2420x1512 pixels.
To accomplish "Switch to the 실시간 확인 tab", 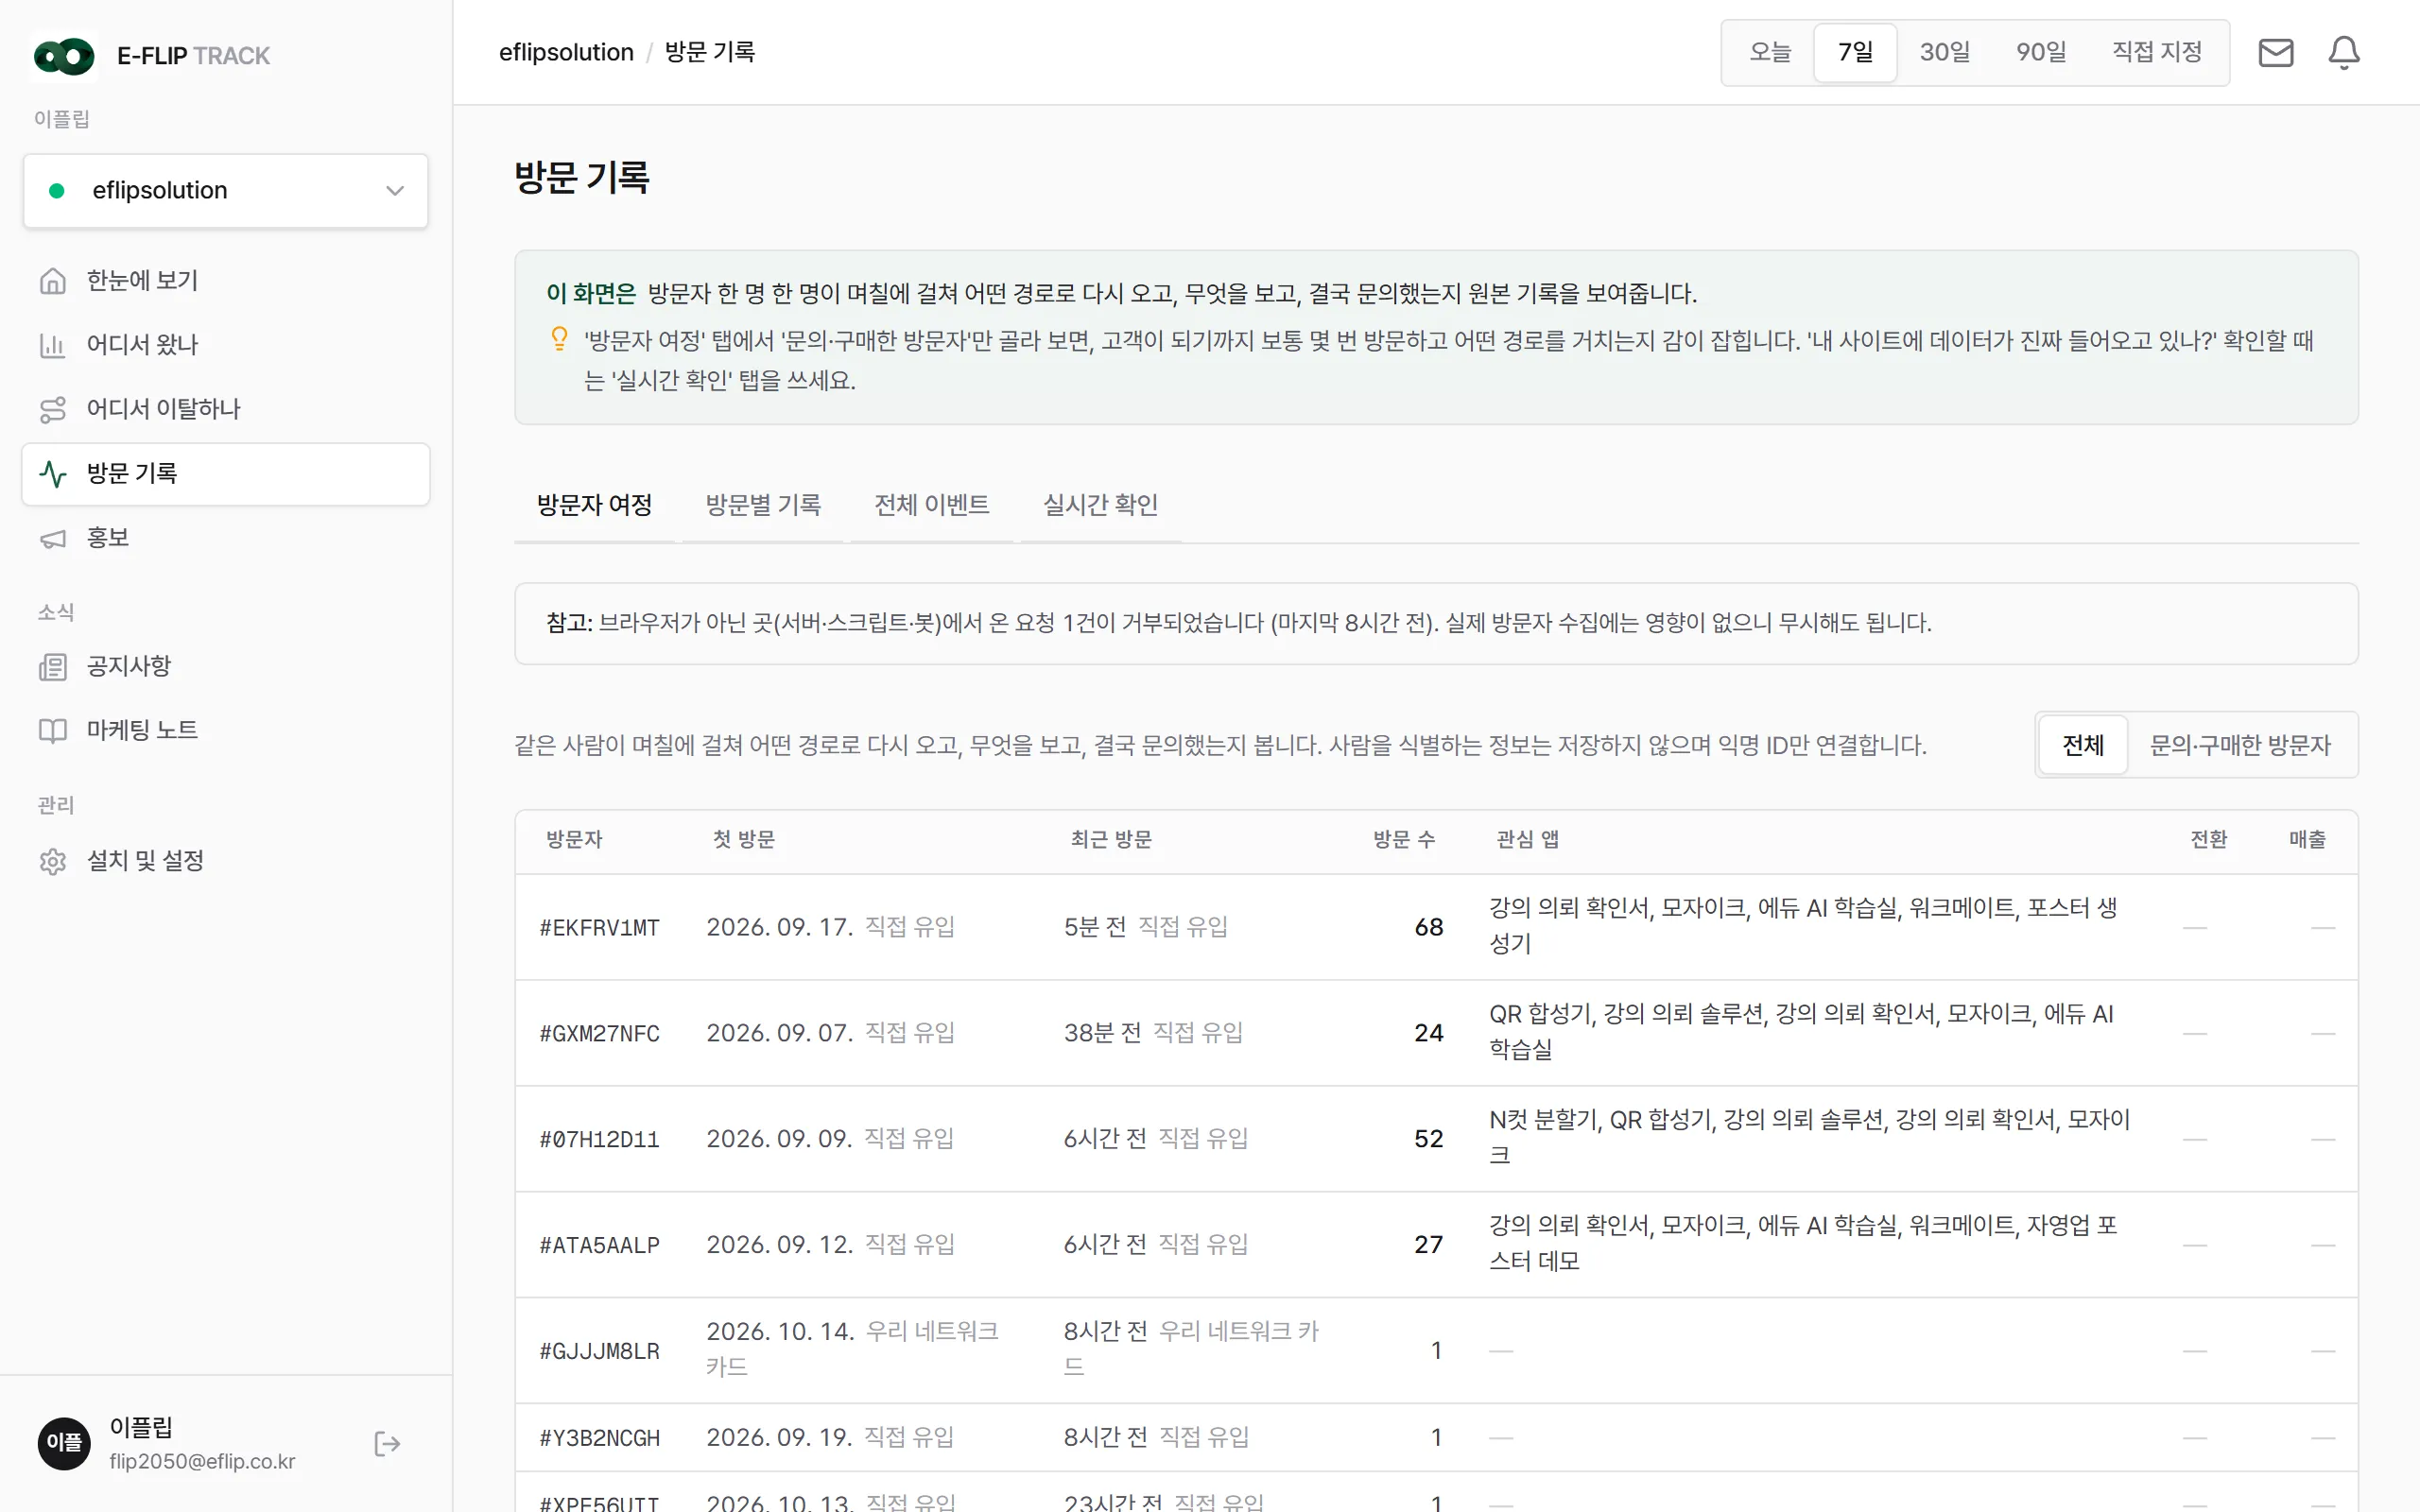I will [1101, 505].
